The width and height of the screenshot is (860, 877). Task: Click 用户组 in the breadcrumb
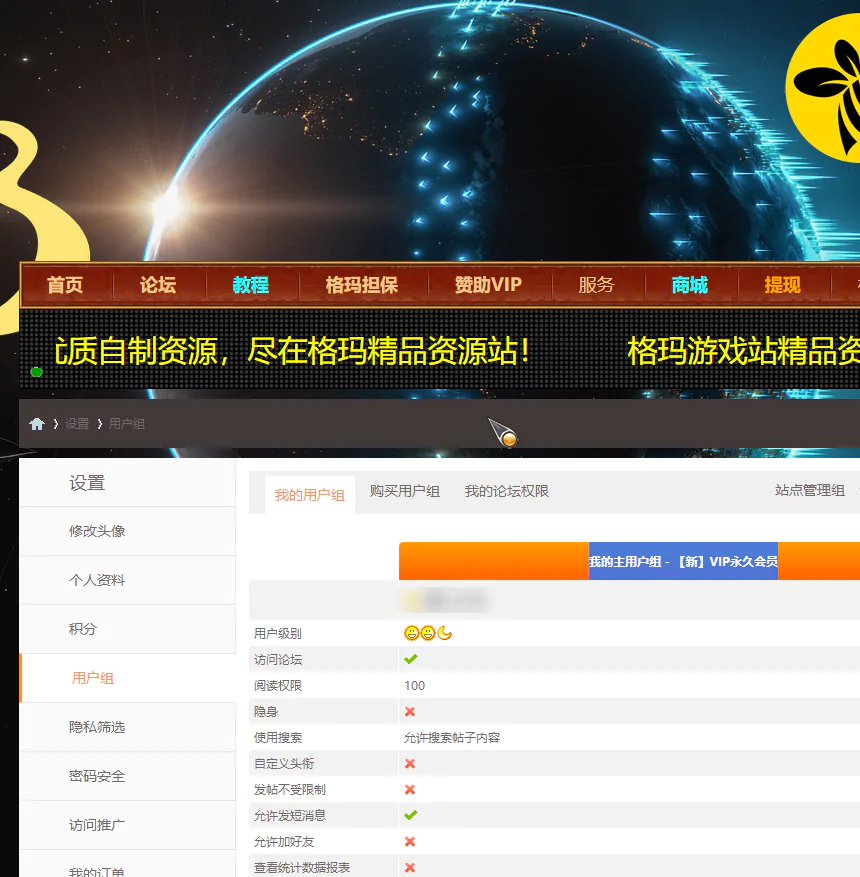pos(127,424)
